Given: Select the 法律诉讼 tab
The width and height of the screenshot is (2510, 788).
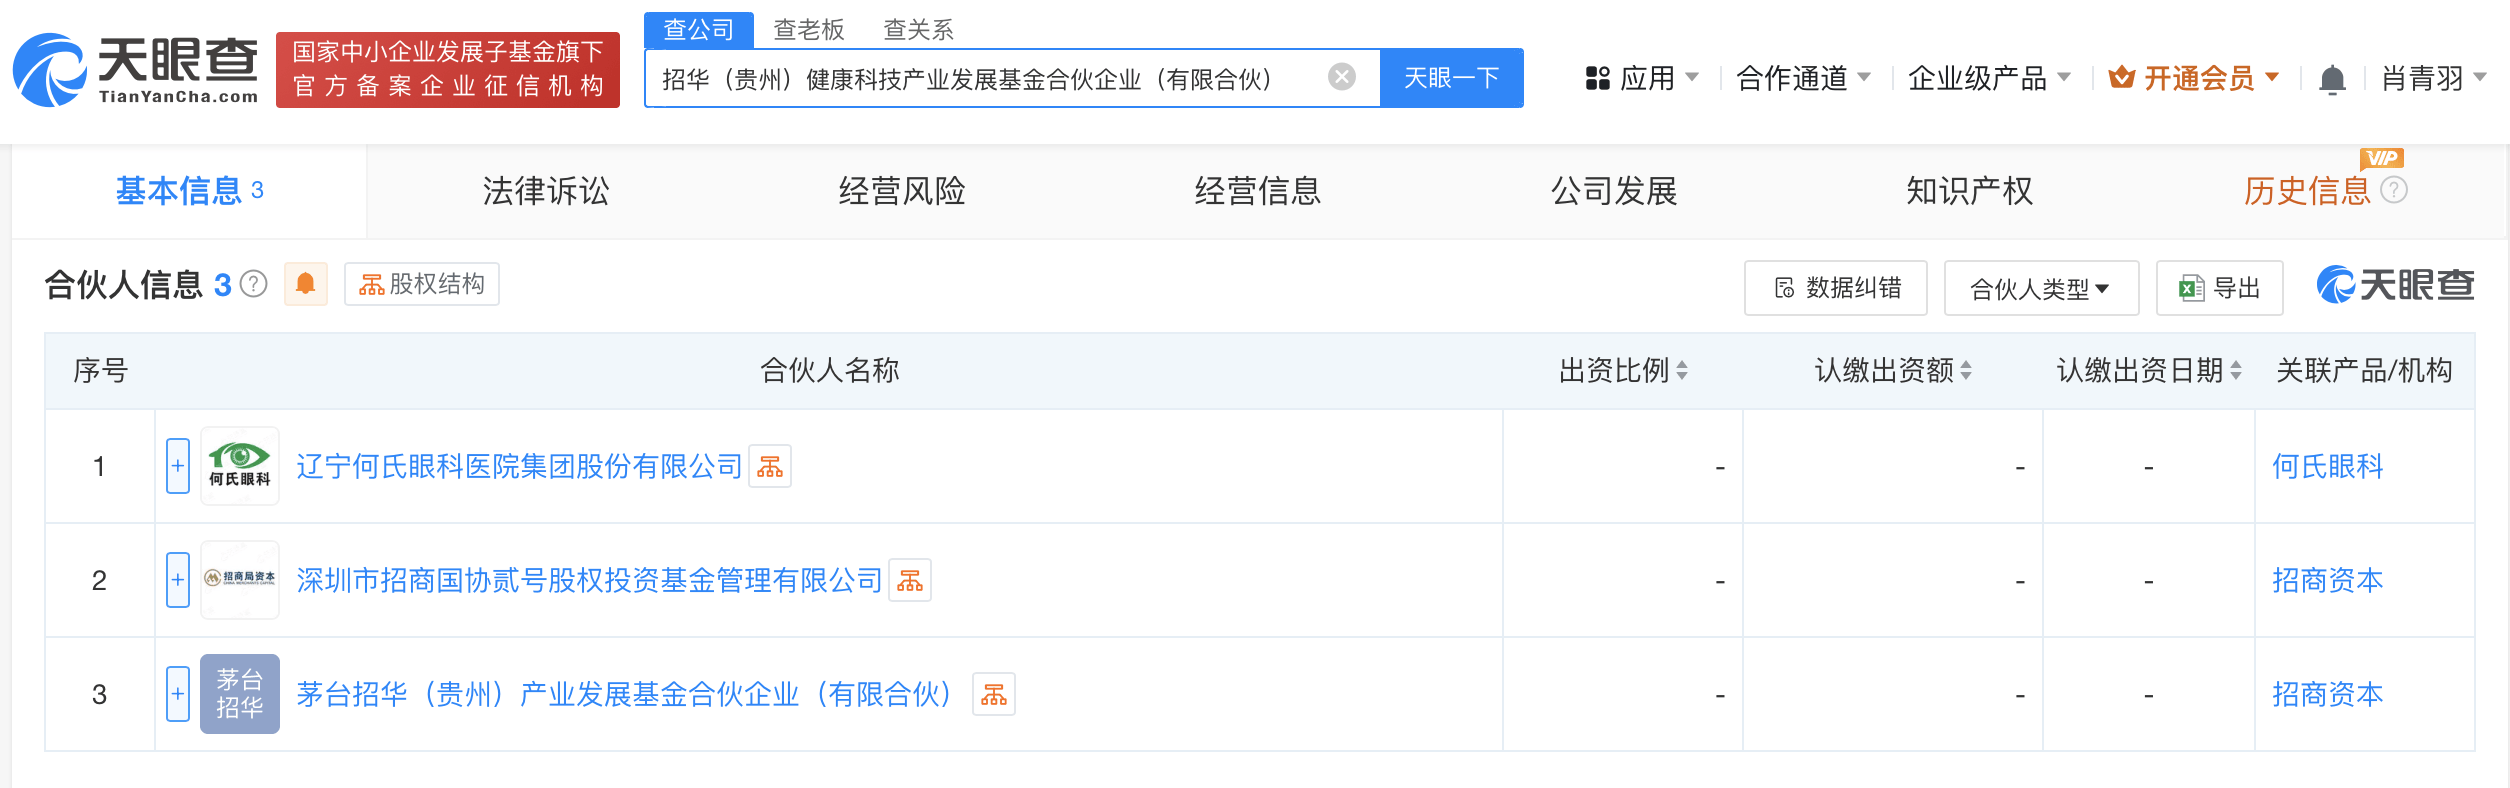Looking at the screenshot, I should pyautogui.click(x=546, y=191).
